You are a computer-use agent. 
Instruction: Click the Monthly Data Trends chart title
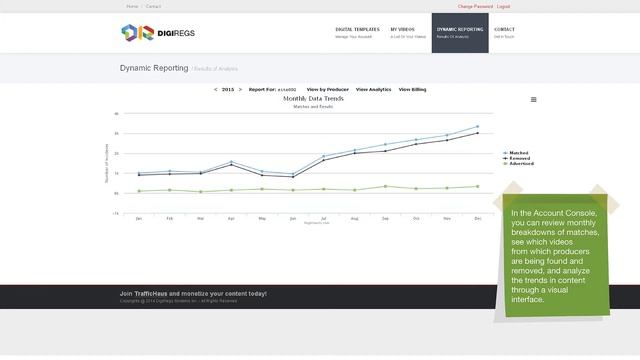(313, 98)
